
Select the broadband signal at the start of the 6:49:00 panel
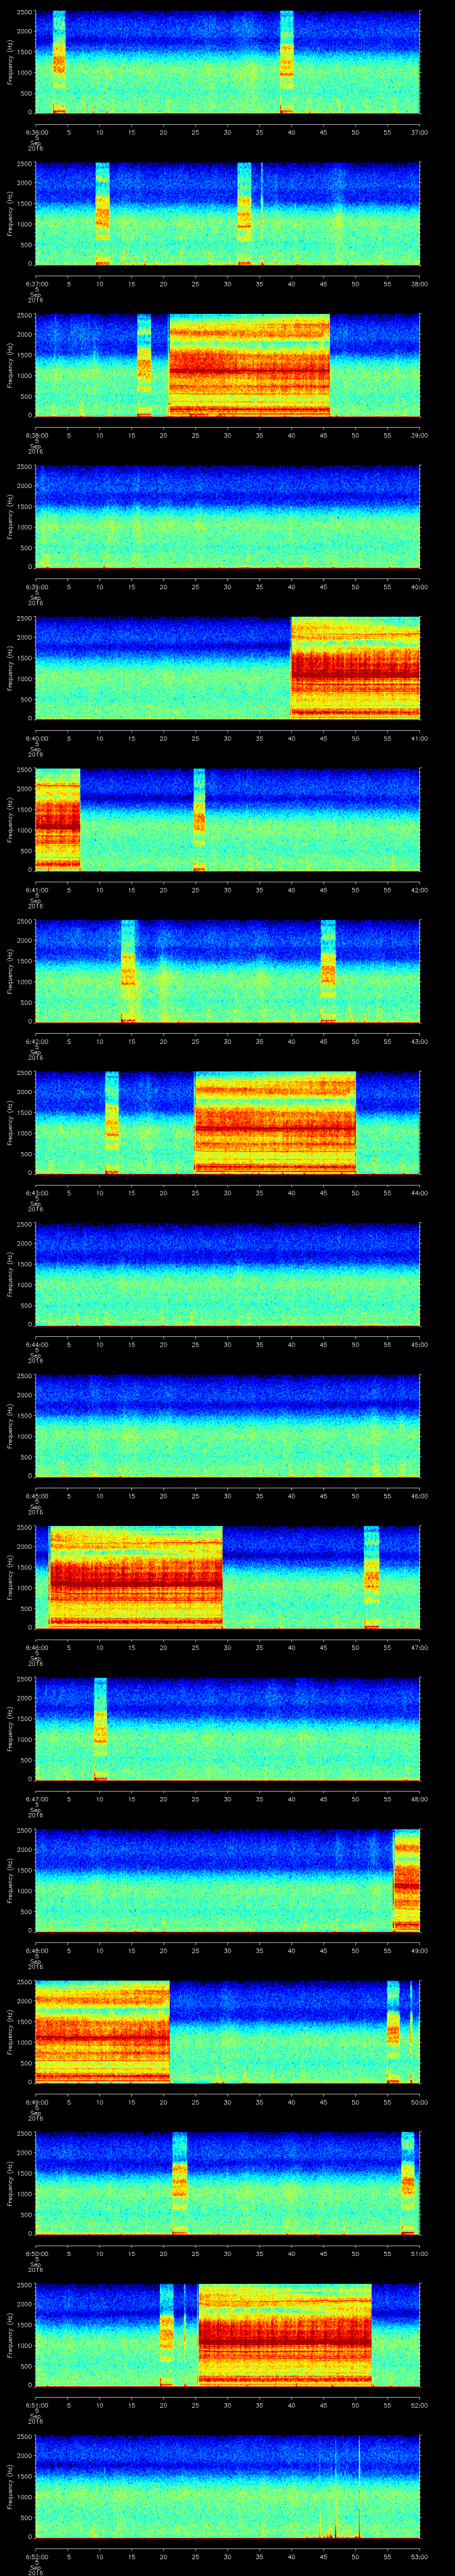tap(102, 2031)
